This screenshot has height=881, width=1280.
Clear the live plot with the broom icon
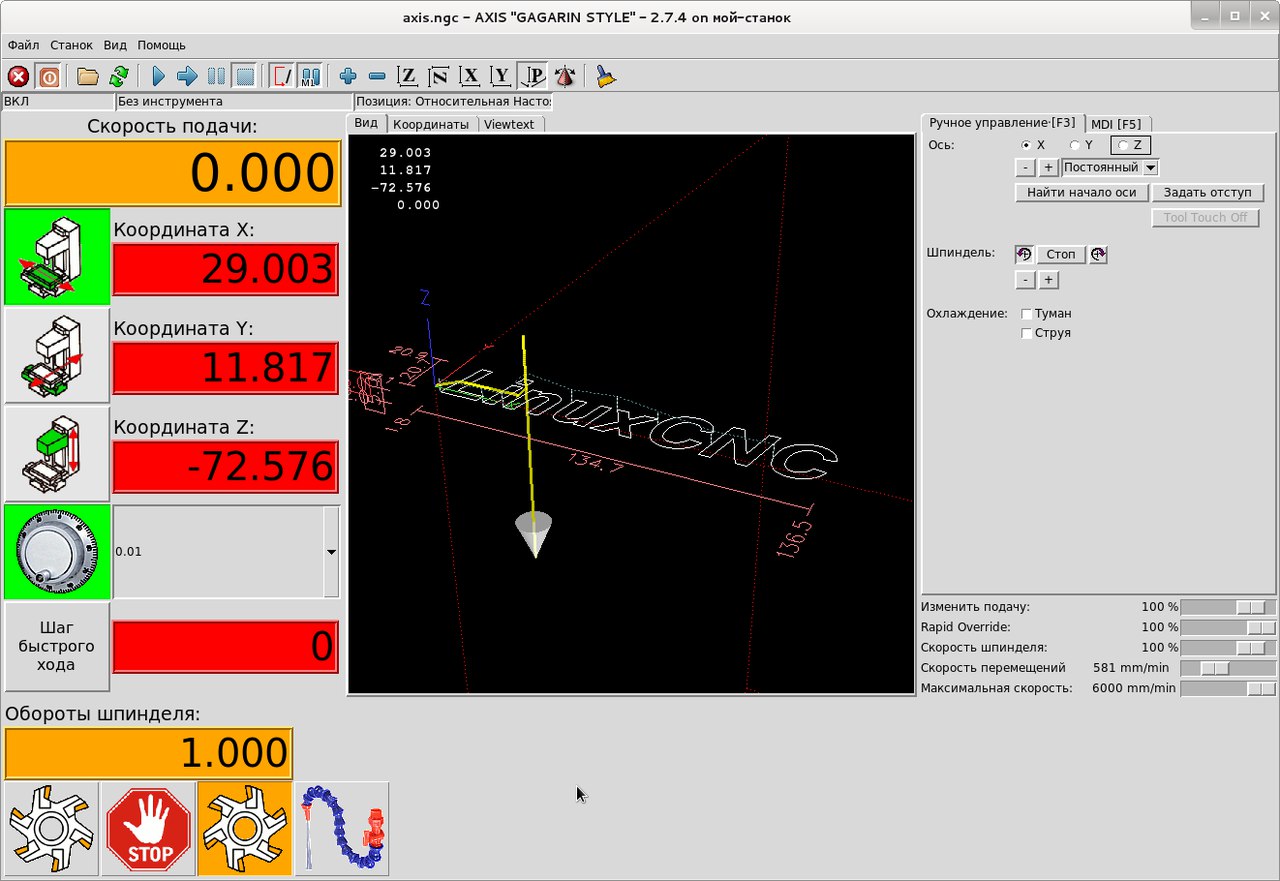pyautogui.click(x=605, y=76)
